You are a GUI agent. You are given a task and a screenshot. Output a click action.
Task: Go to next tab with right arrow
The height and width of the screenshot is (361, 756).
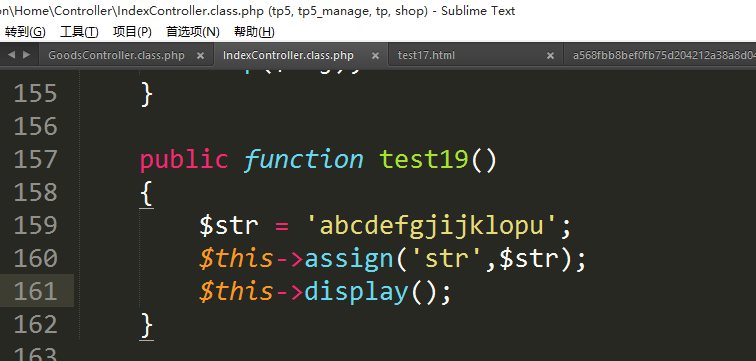27,55
